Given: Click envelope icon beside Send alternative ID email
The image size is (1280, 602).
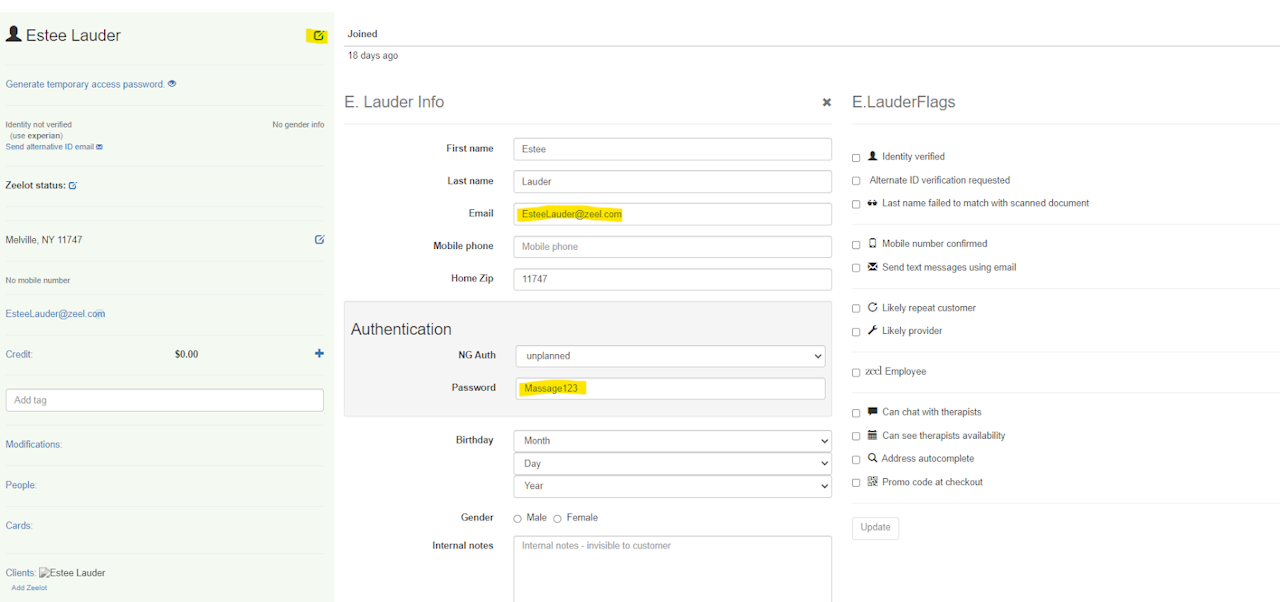Looking at the screenshot, I should (x=99, y=147).
